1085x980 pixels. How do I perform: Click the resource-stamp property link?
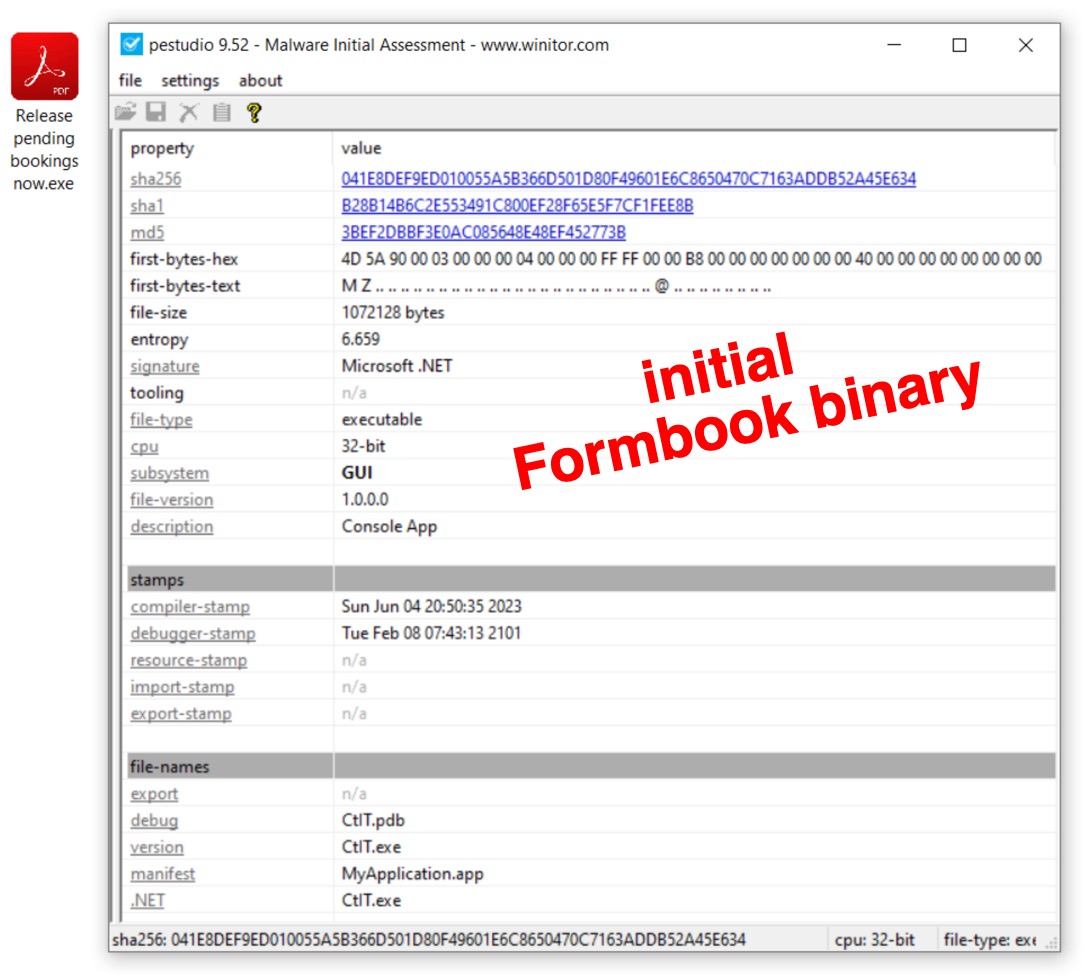tap(188, 660)
